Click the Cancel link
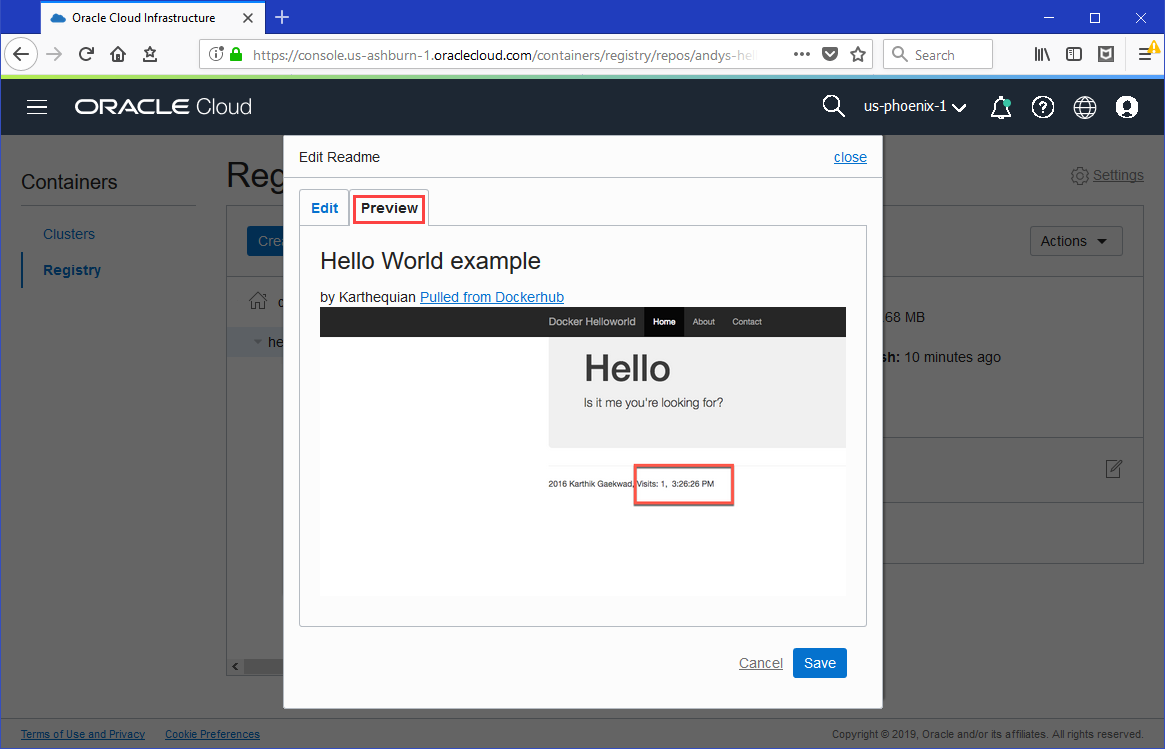This screenshot has width=1165, height=749. click(761, 663)
